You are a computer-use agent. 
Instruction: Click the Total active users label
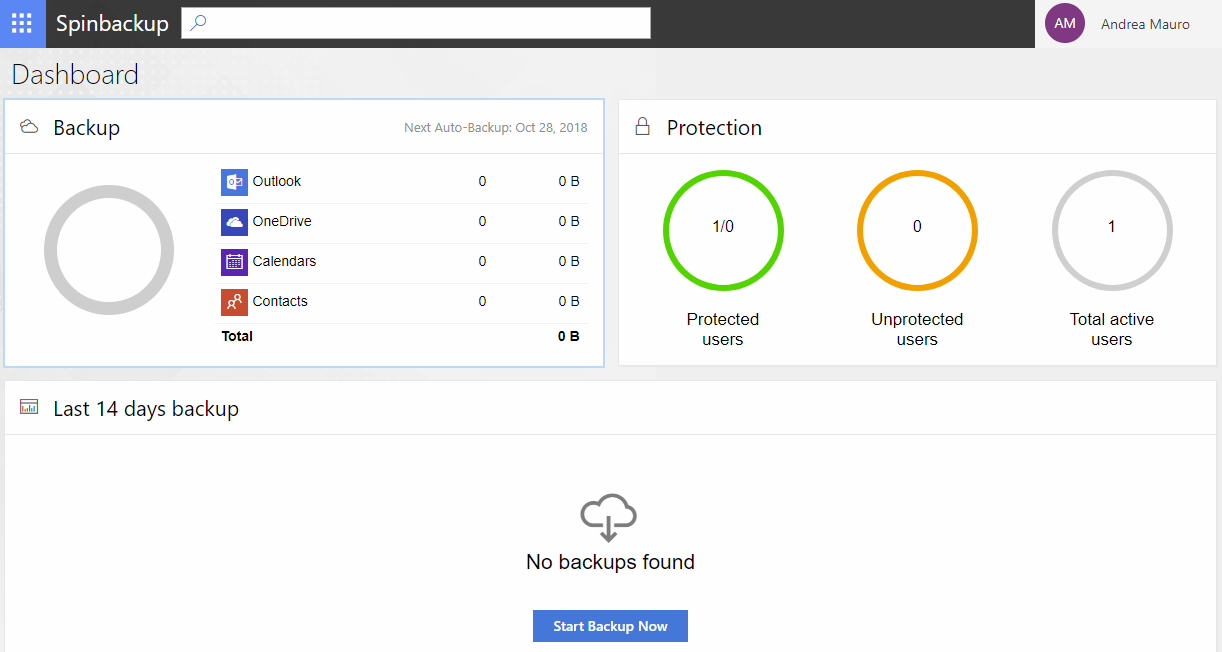[x=1112, y=329]
